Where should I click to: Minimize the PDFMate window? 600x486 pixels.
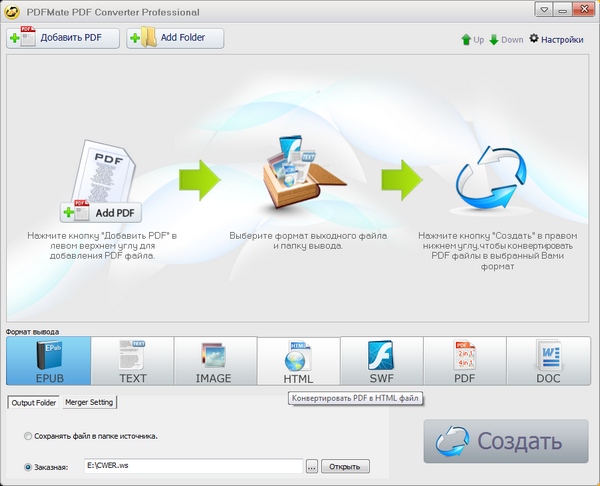562,10
